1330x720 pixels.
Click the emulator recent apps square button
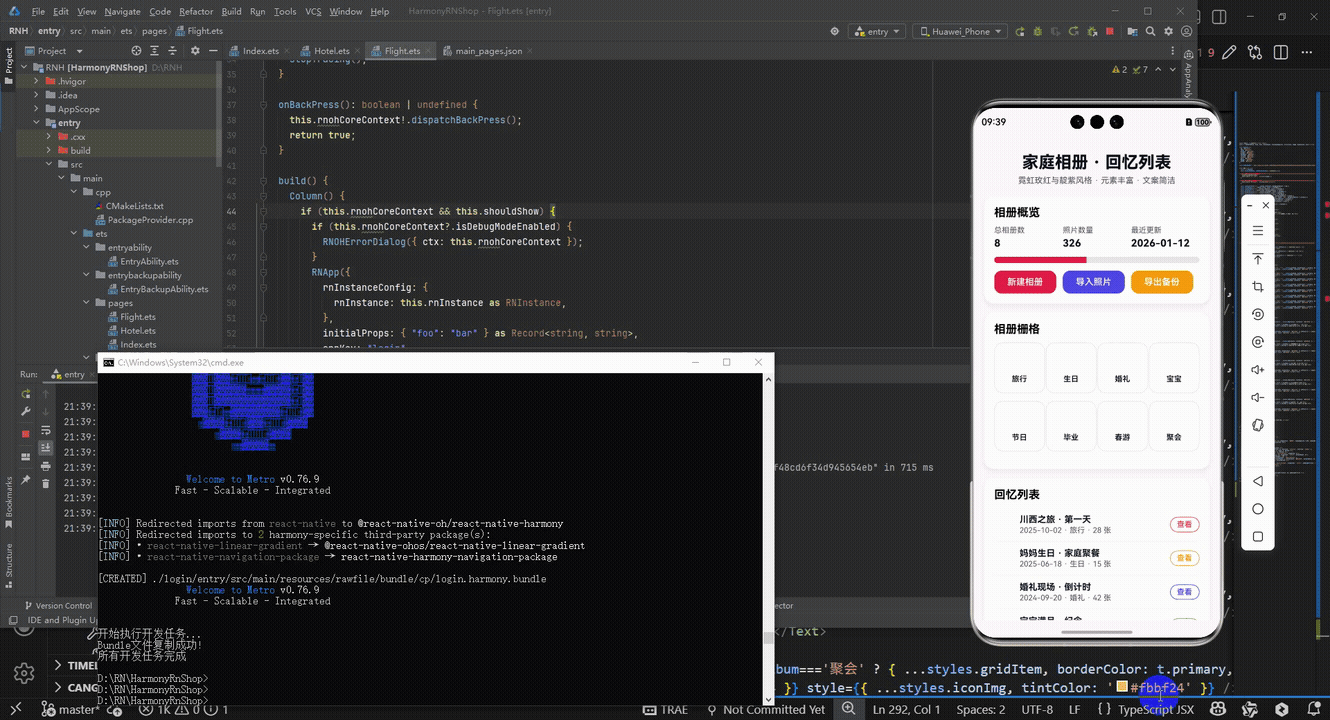coord(1258,537)
